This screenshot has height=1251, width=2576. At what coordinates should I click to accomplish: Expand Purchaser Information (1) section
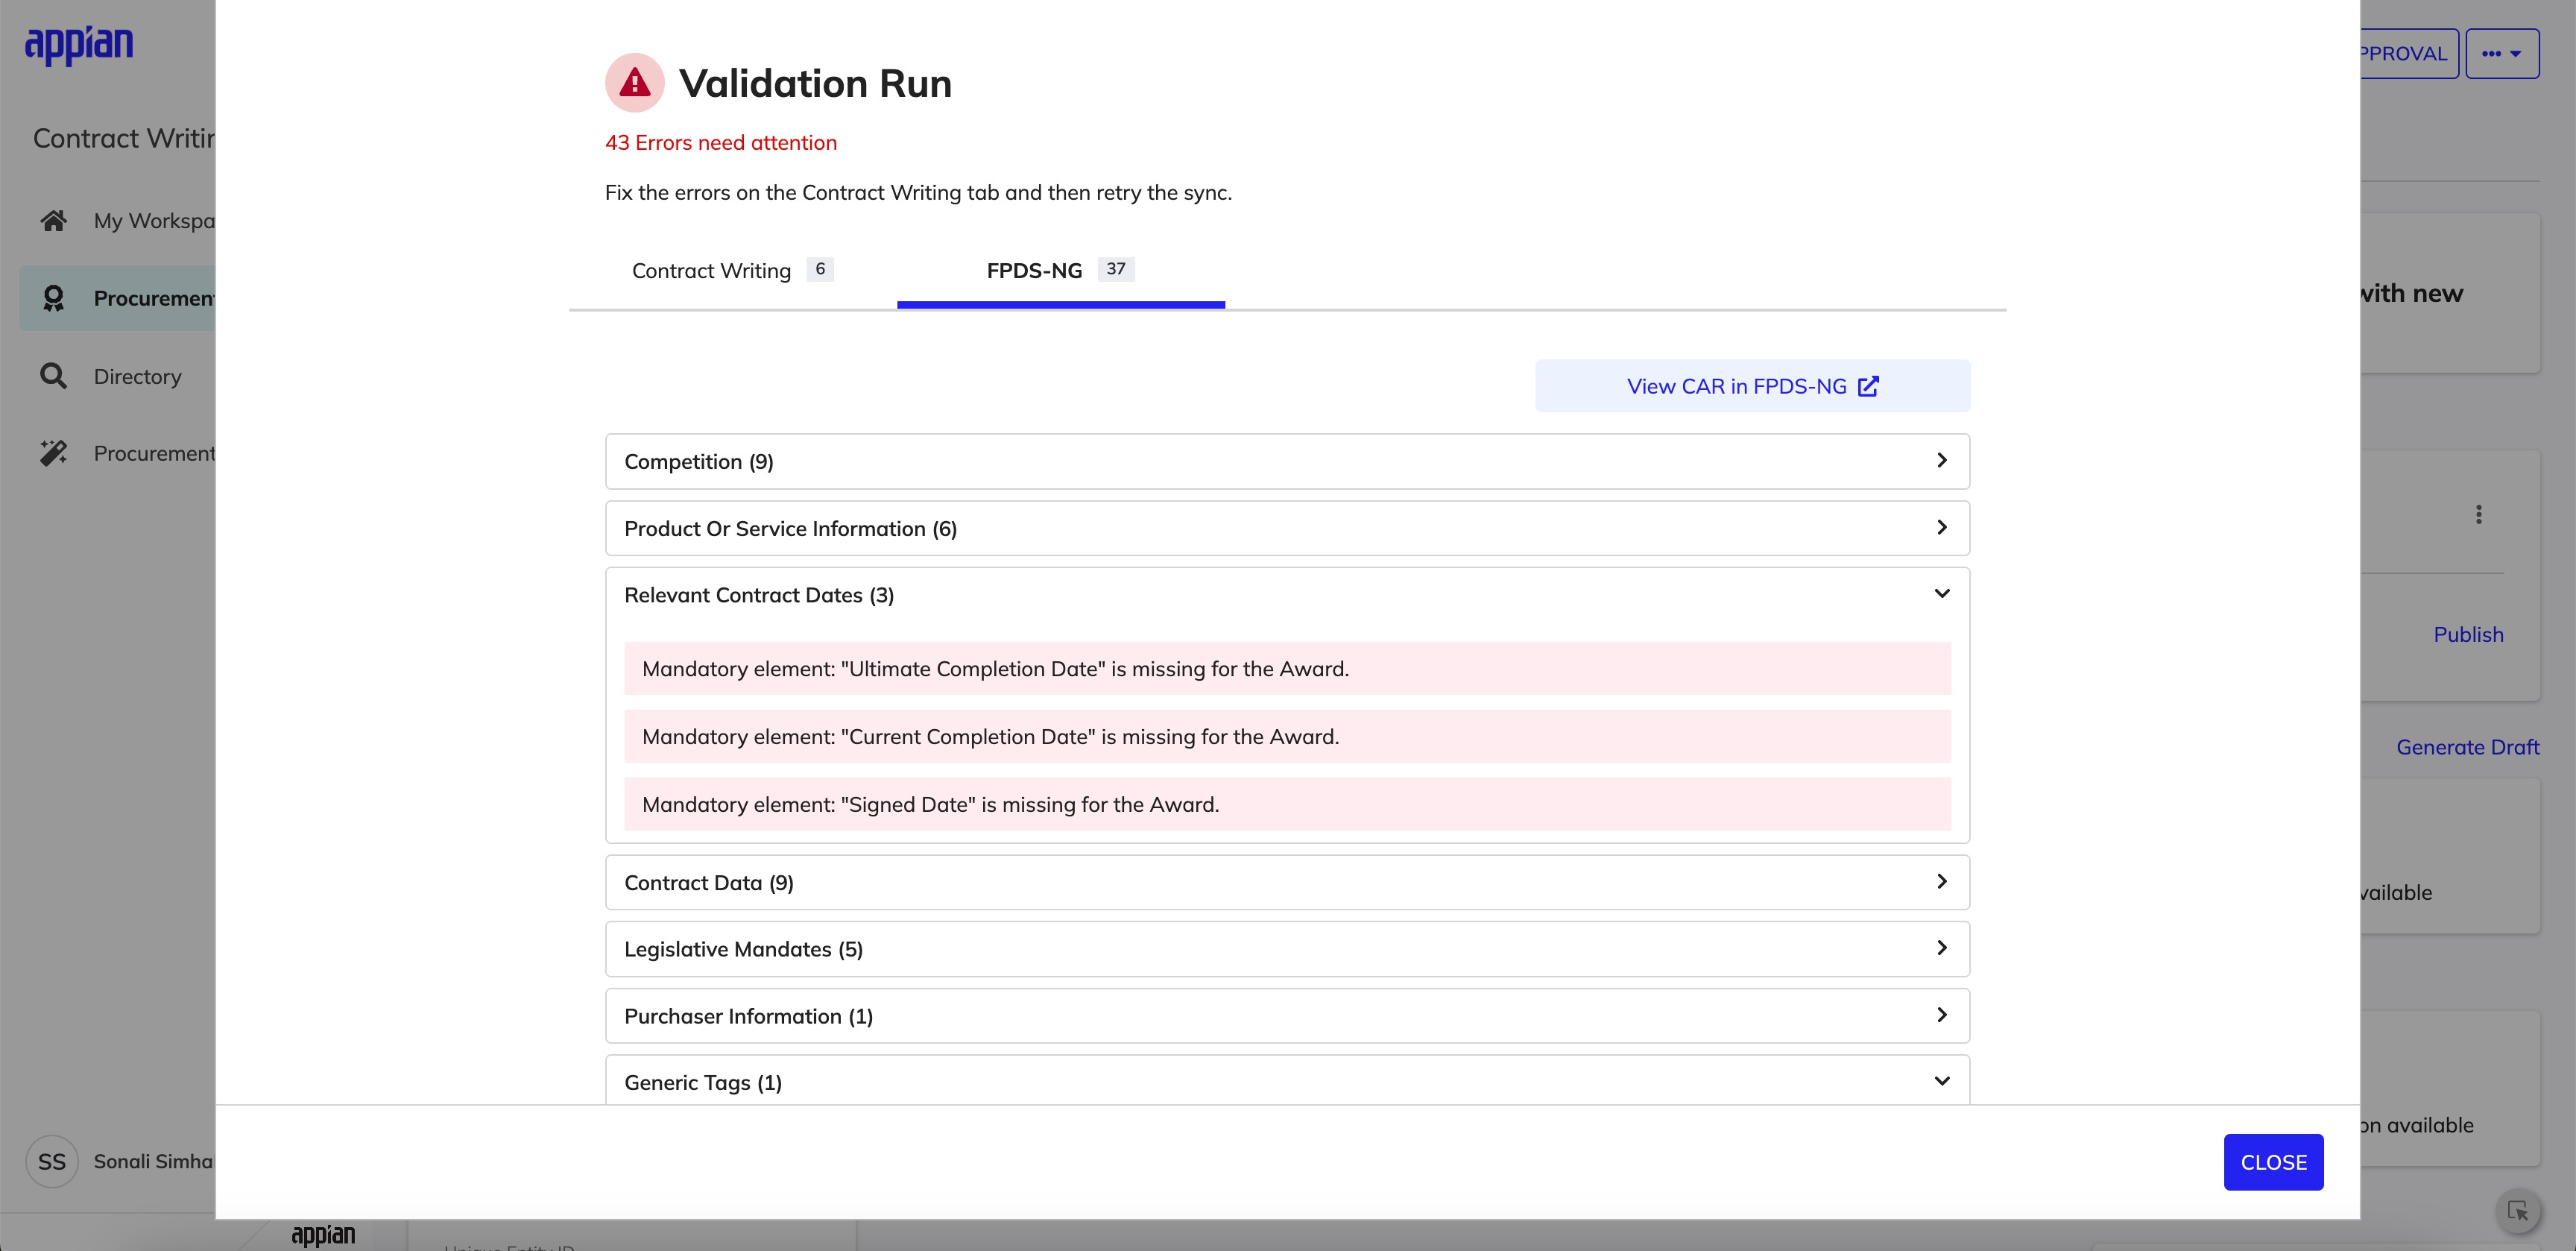(1287, 1016)
